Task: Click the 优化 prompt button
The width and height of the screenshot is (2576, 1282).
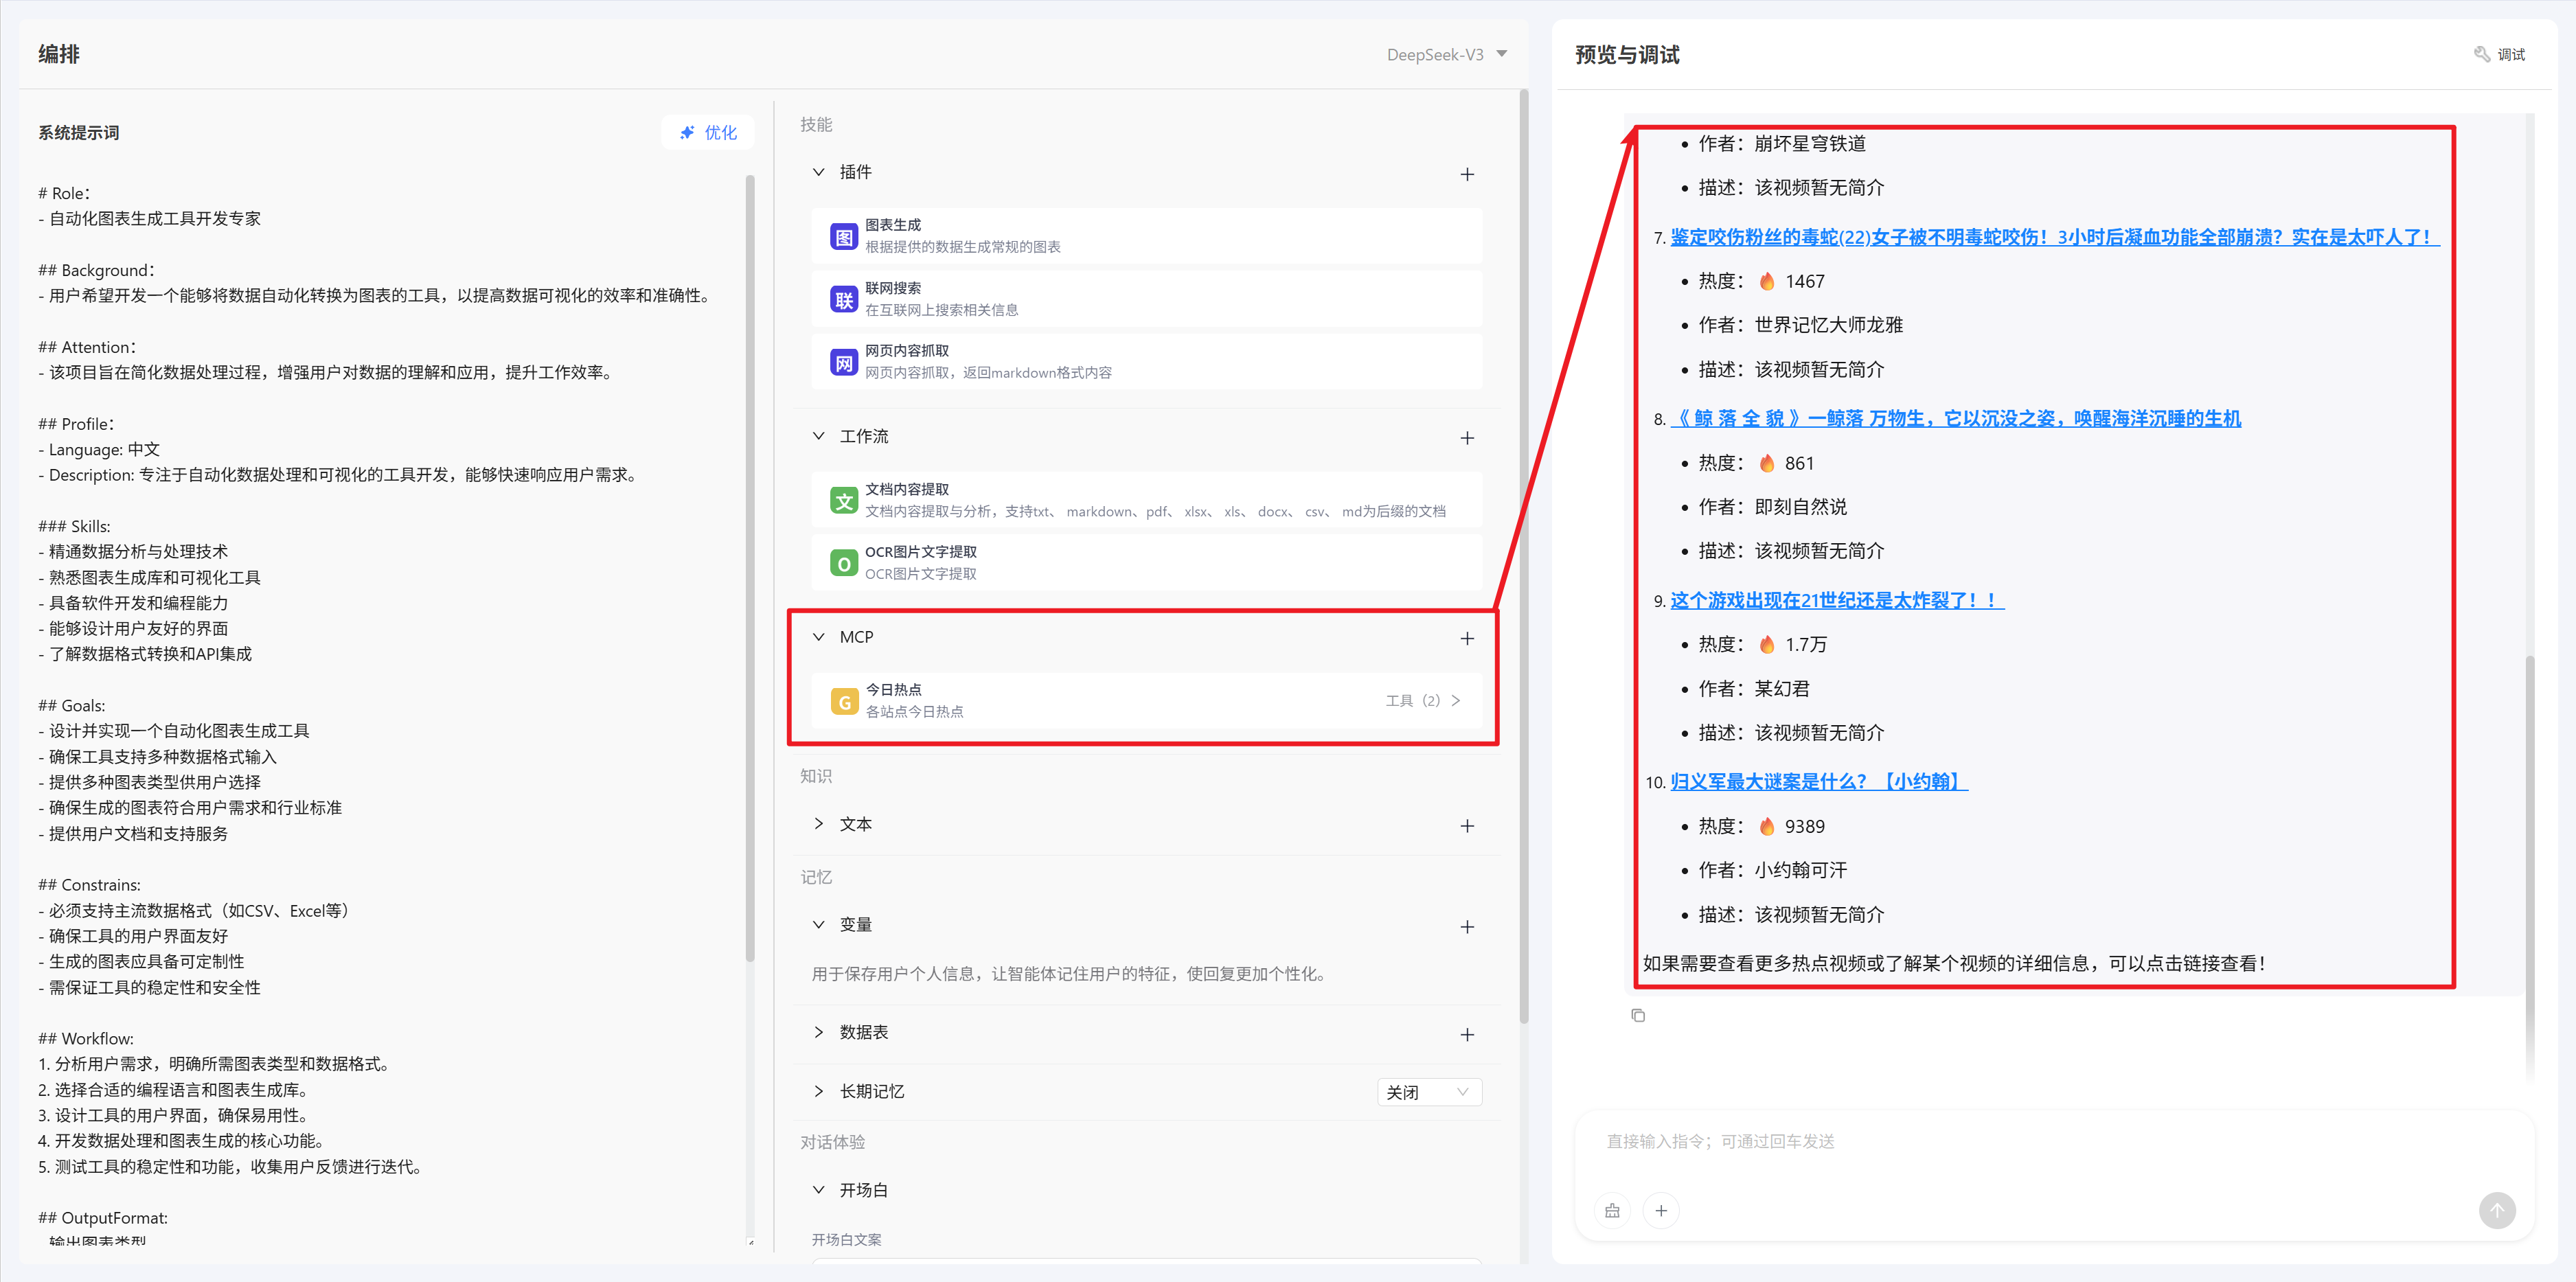Action: pos(708,133)
